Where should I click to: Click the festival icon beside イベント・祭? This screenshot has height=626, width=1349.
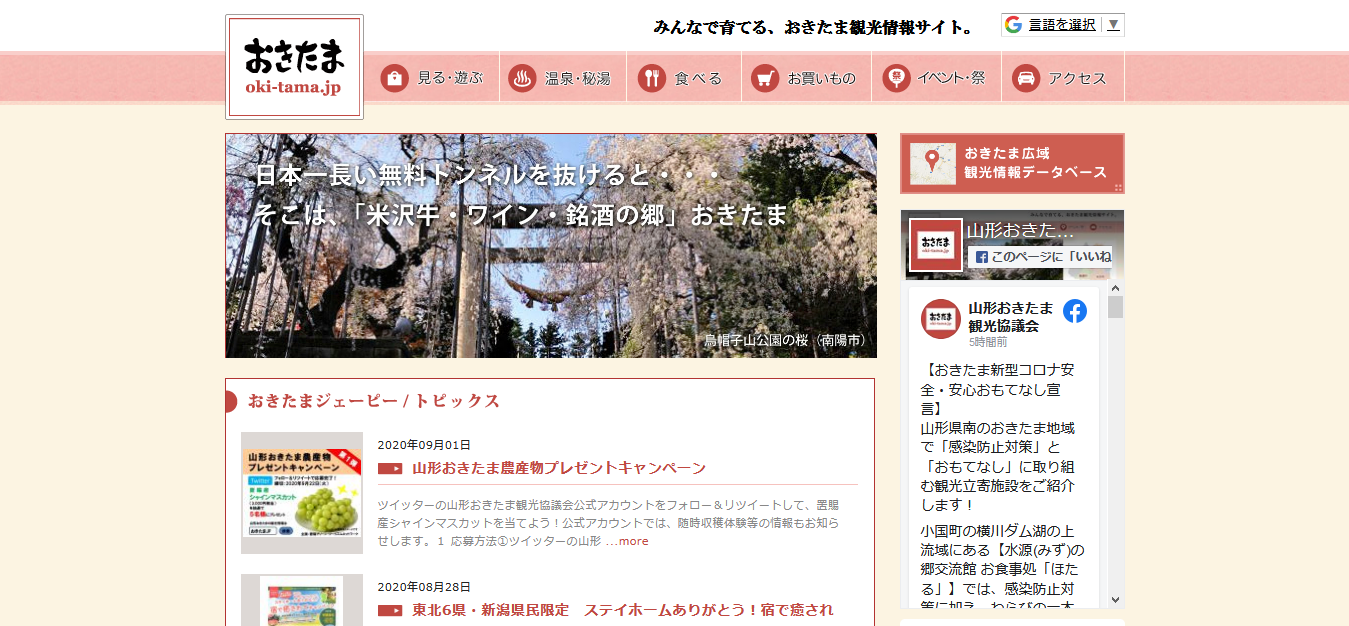tap(897, 78)
